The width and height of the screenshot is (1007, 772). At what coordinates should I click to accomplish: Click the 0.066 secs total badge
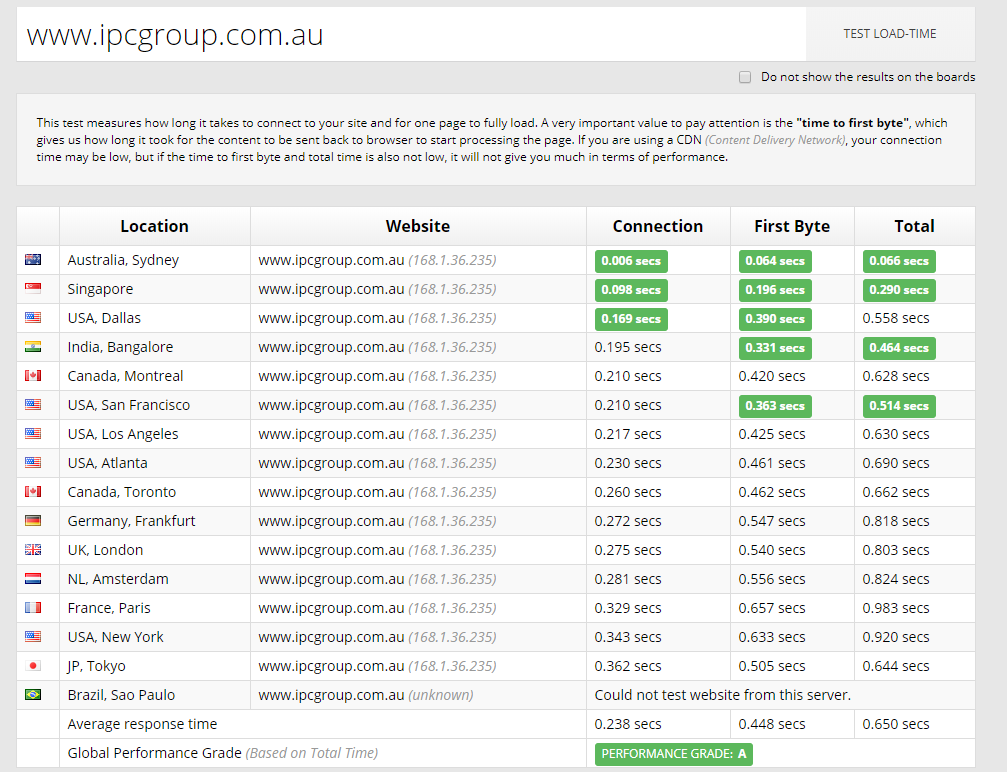899,261
